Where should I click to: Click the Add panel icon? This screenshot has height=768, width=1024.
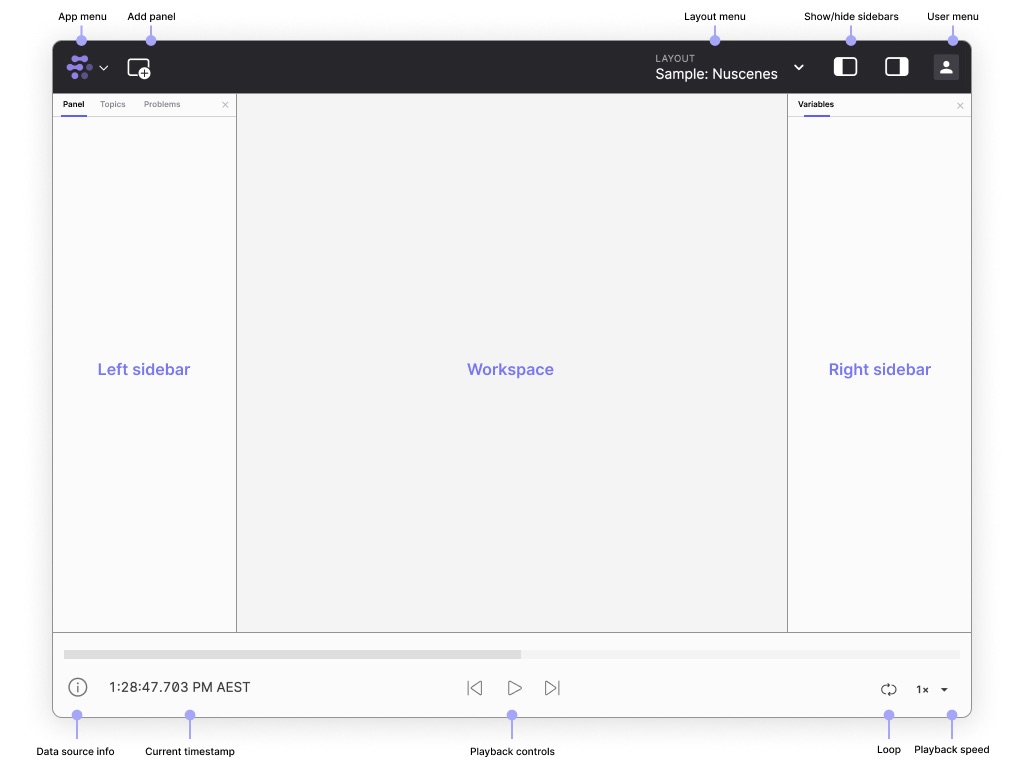(139, 68)
